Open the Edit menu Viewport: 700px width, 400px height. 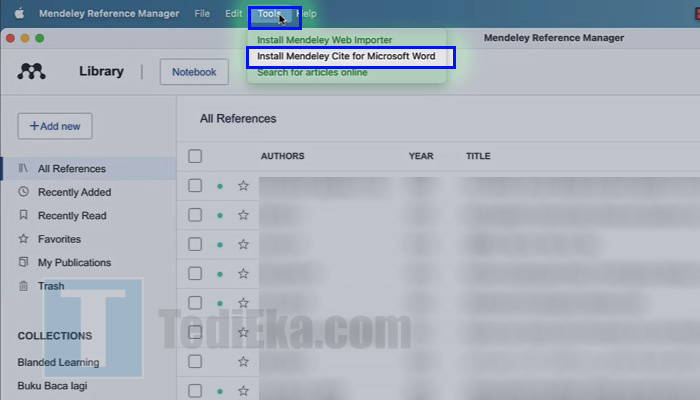(233, 13)
